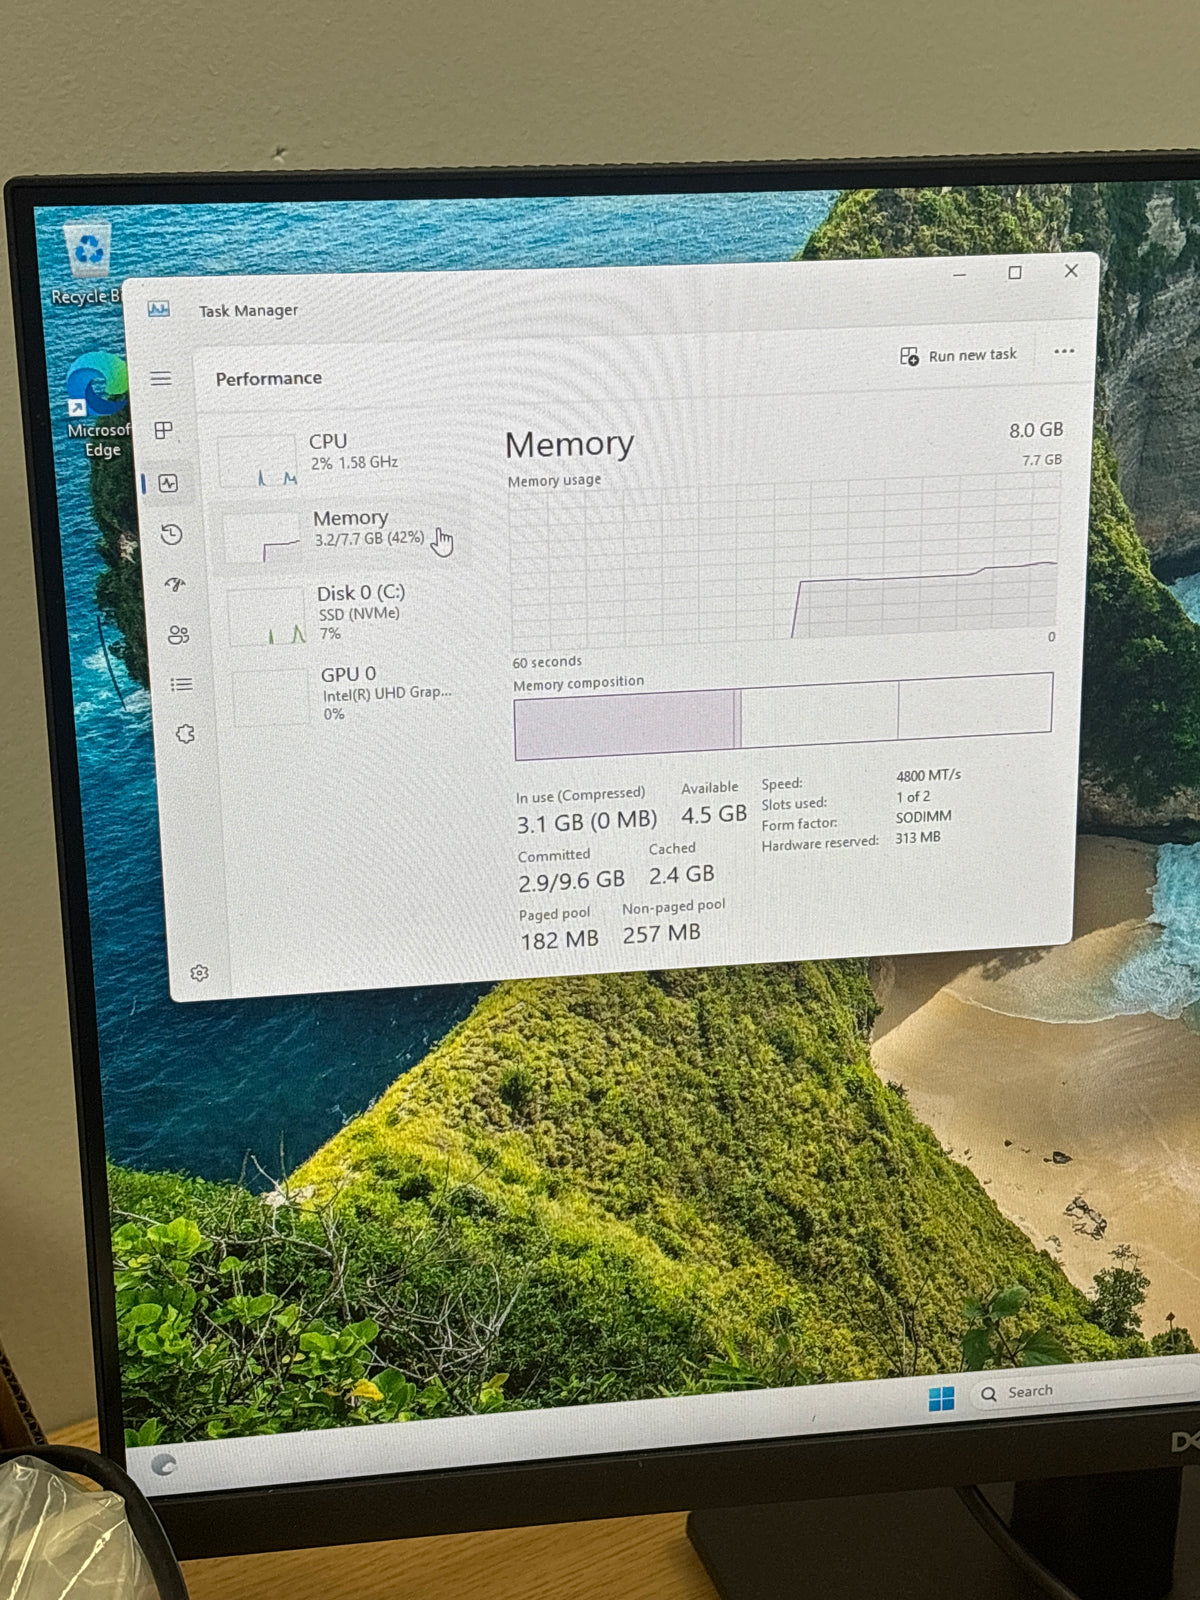Open the App history page icon

click(171, 534)
